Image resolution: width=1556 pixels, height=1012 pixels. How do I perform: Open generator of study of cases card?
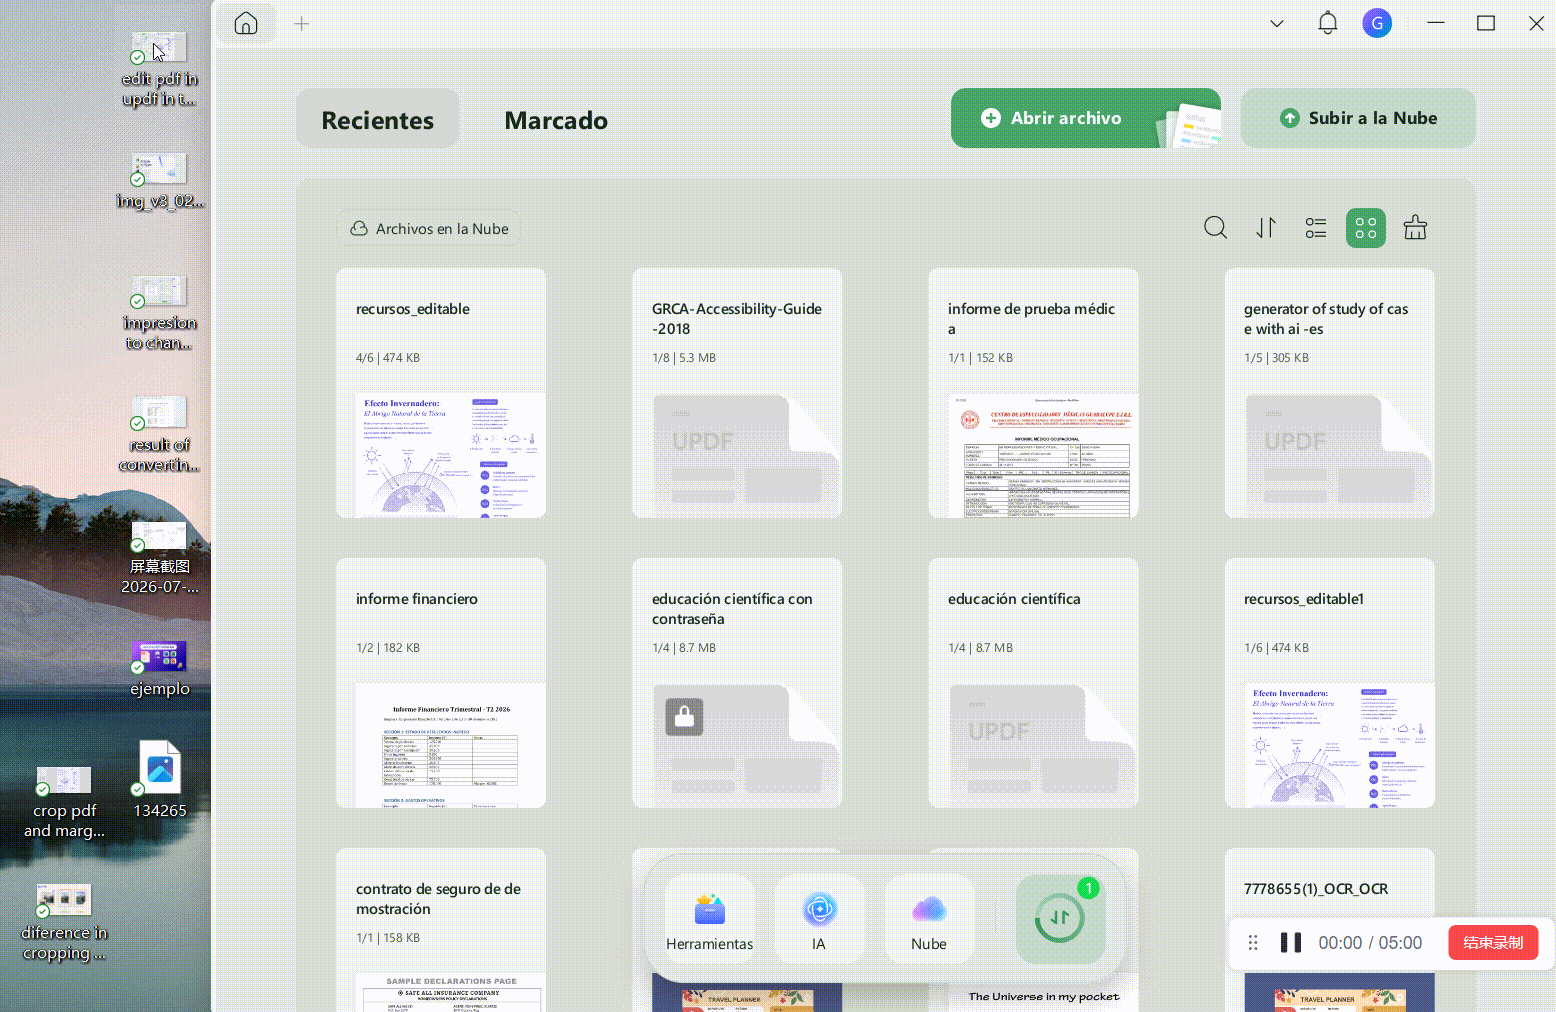click(x=1330, y=393)
